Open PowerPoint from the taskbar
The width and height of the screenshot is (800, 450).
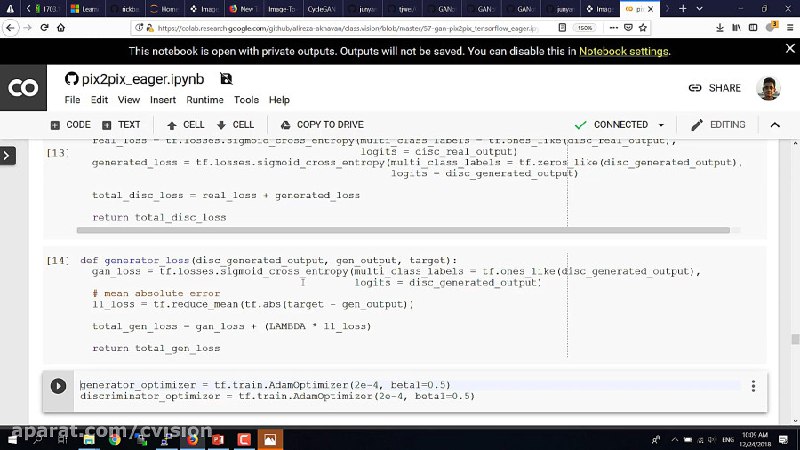[x=218, y=439]
